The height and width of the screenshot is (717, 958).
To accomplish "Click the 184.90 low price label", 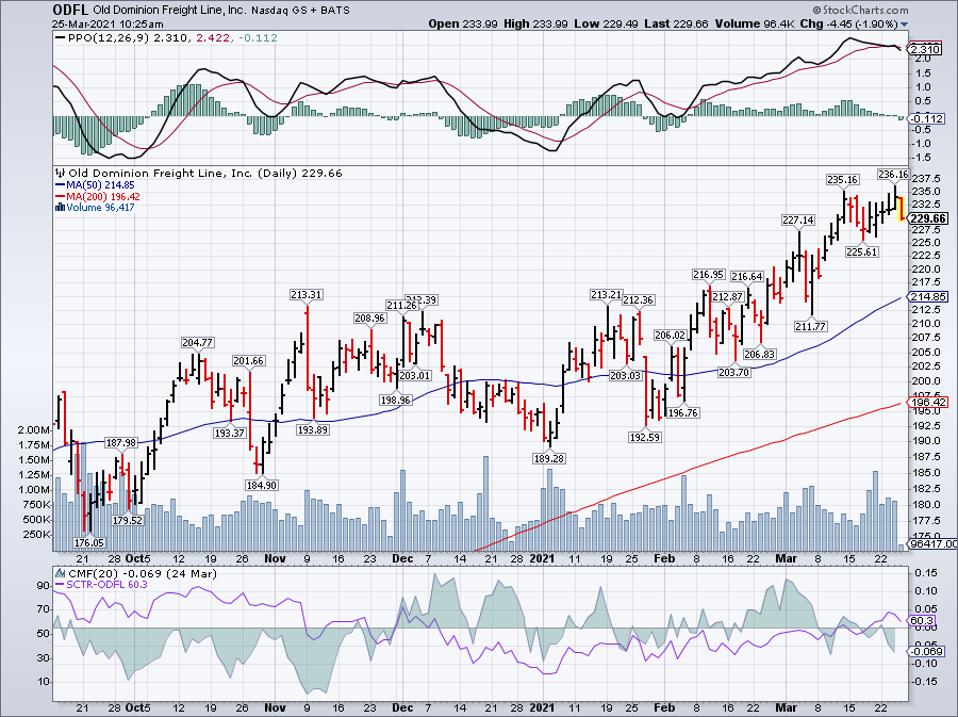I will [261, 485].
